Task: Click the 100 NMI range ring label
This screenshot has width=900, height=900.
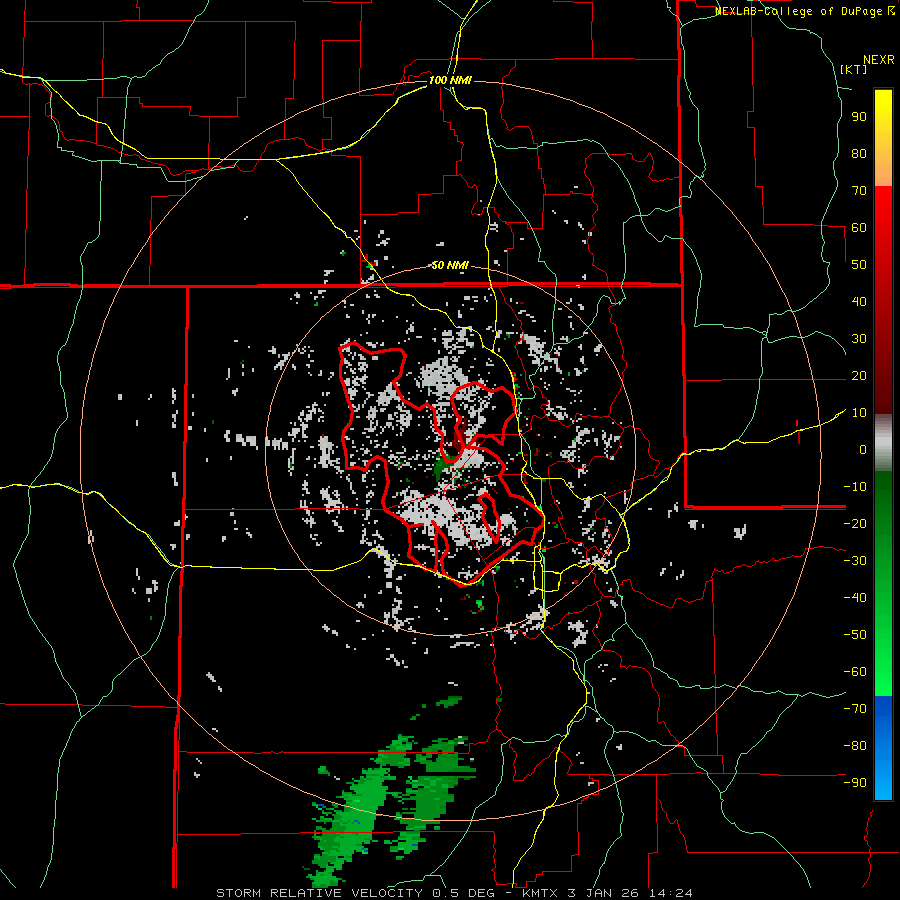Action: click(x=450, y=80)
